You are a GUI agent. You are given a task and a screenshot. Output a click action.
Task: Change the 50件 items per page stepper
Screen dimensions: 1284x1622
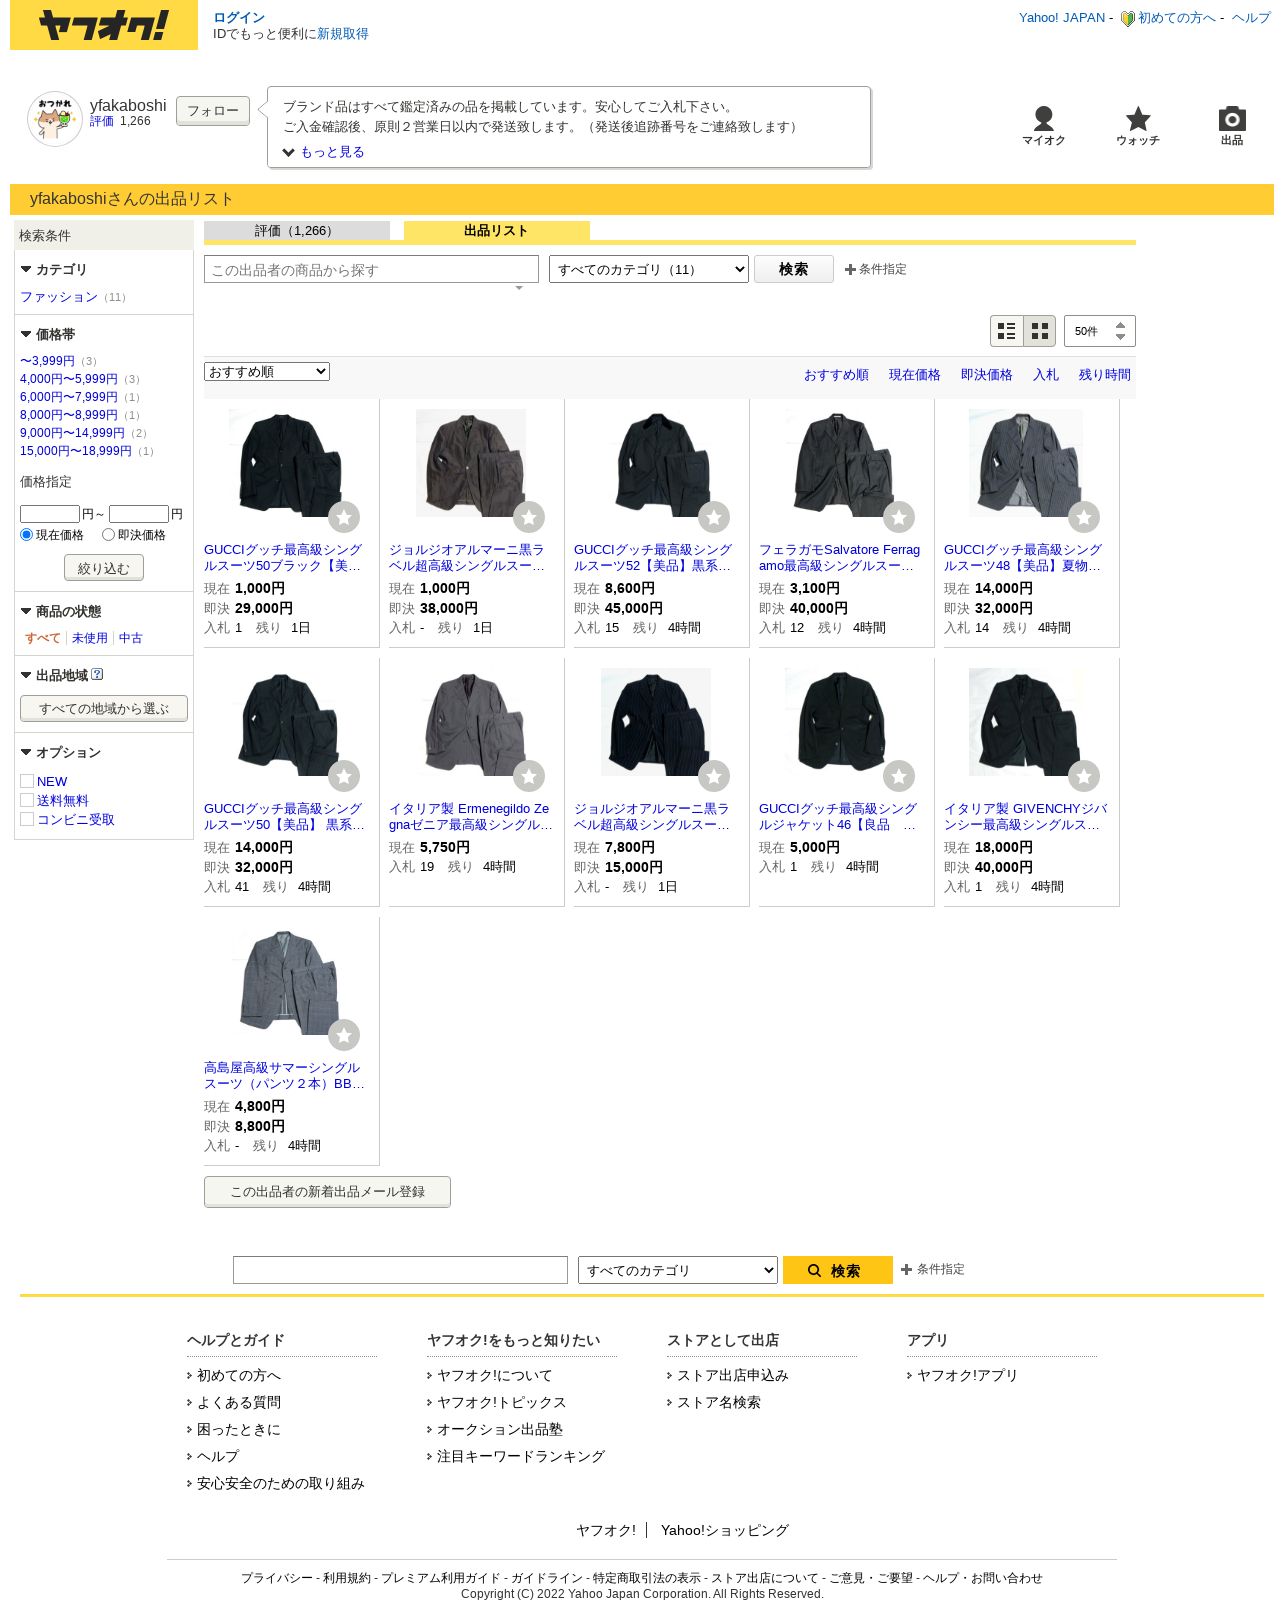1100,331
